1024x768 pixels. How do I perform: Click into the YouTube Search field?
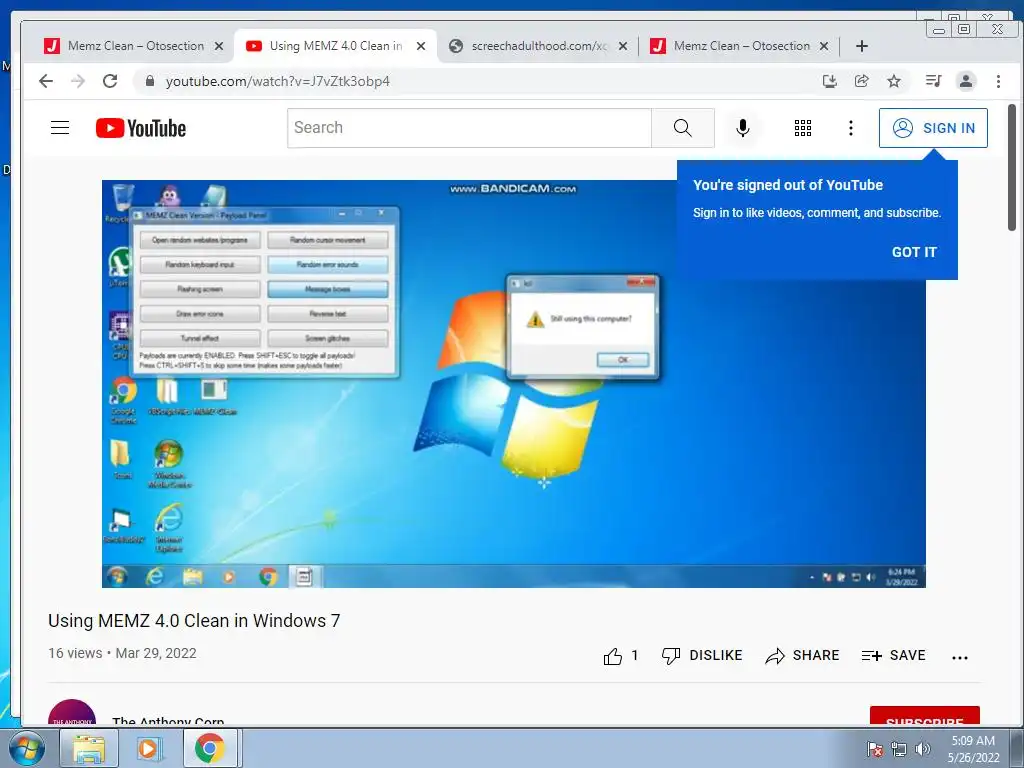tap(469, 128)
